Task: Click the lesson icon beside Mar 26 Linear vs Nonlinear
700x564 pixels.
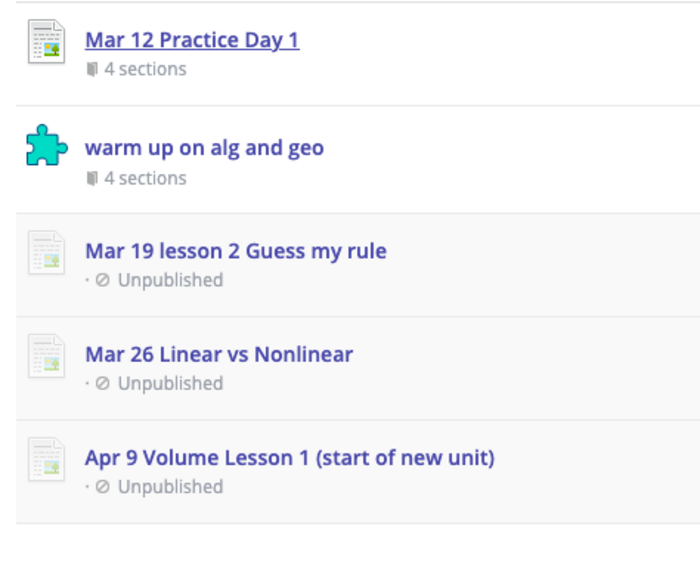Action: [47, 355]
